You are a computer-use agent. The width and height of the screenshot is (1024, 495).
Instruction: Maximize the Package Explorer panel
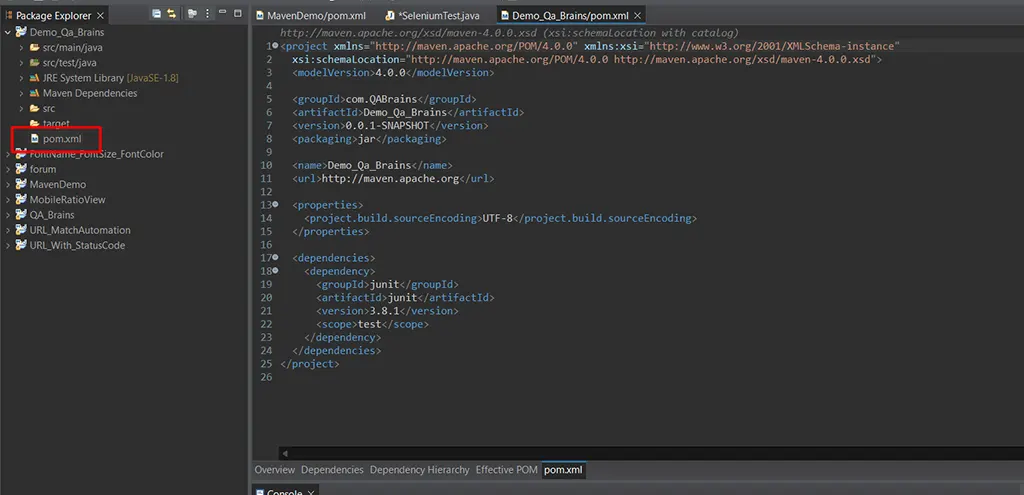tap(238, 14)
